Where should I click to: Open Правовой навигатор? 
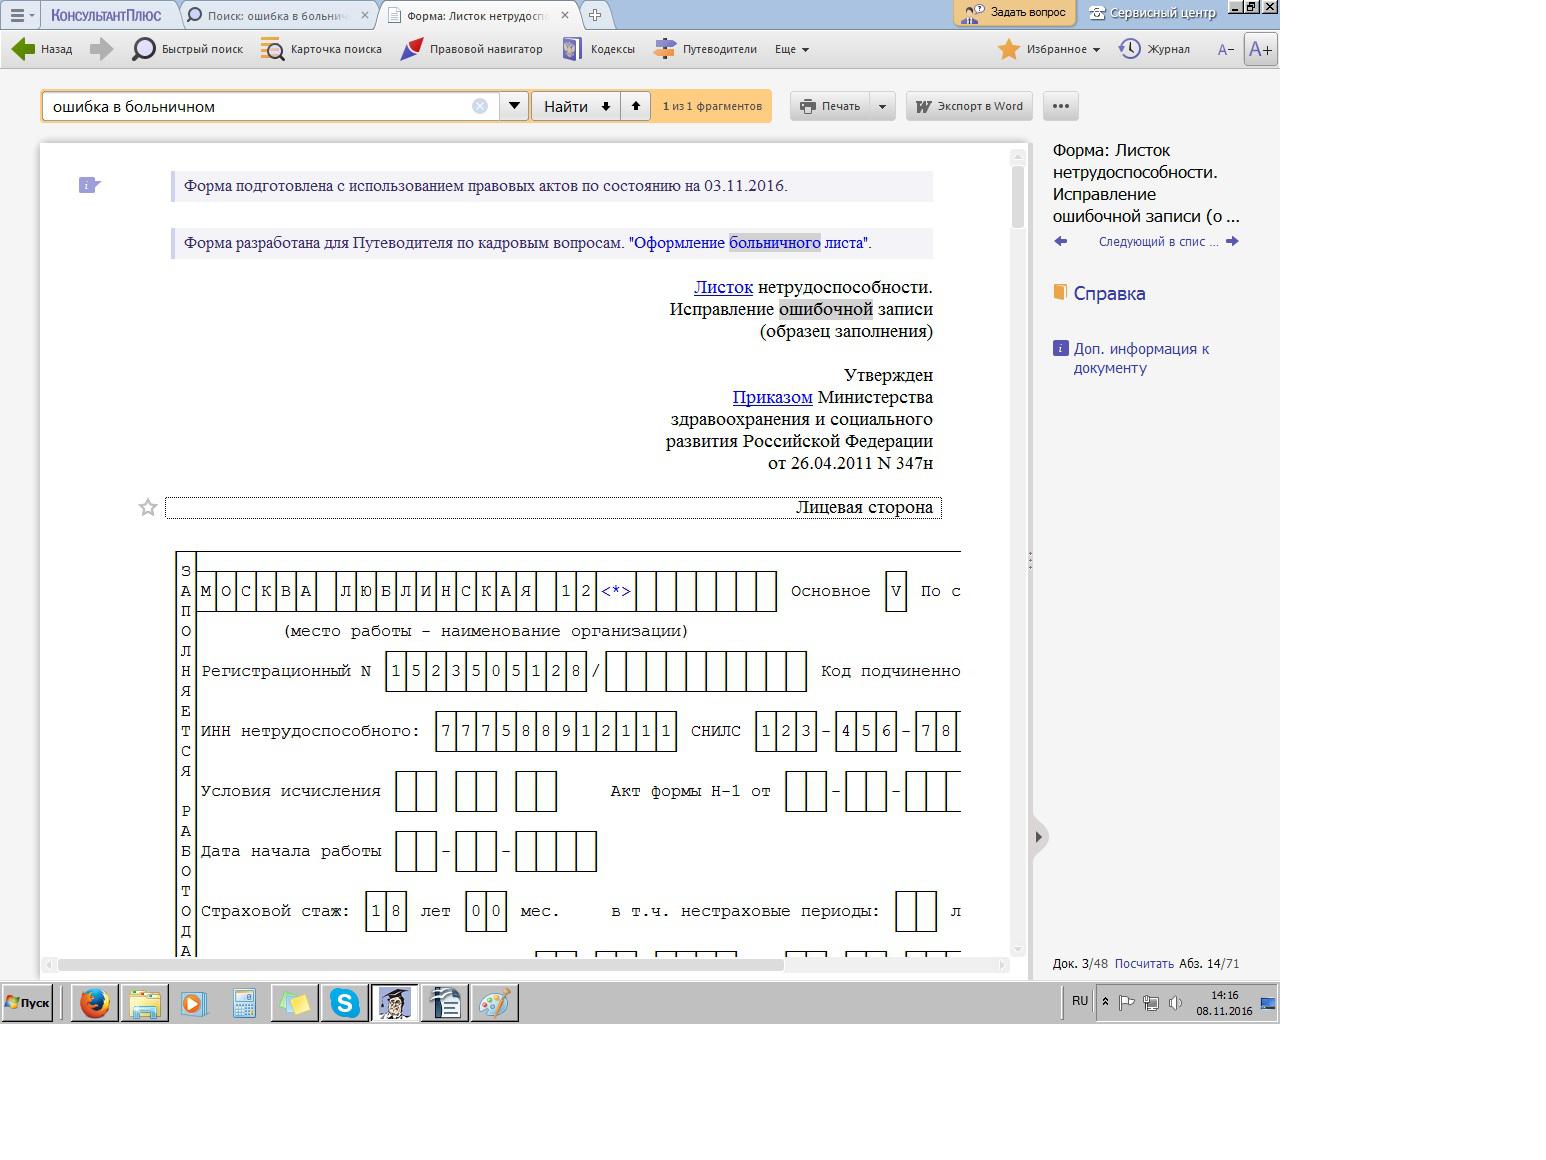[x=471, y=49]
